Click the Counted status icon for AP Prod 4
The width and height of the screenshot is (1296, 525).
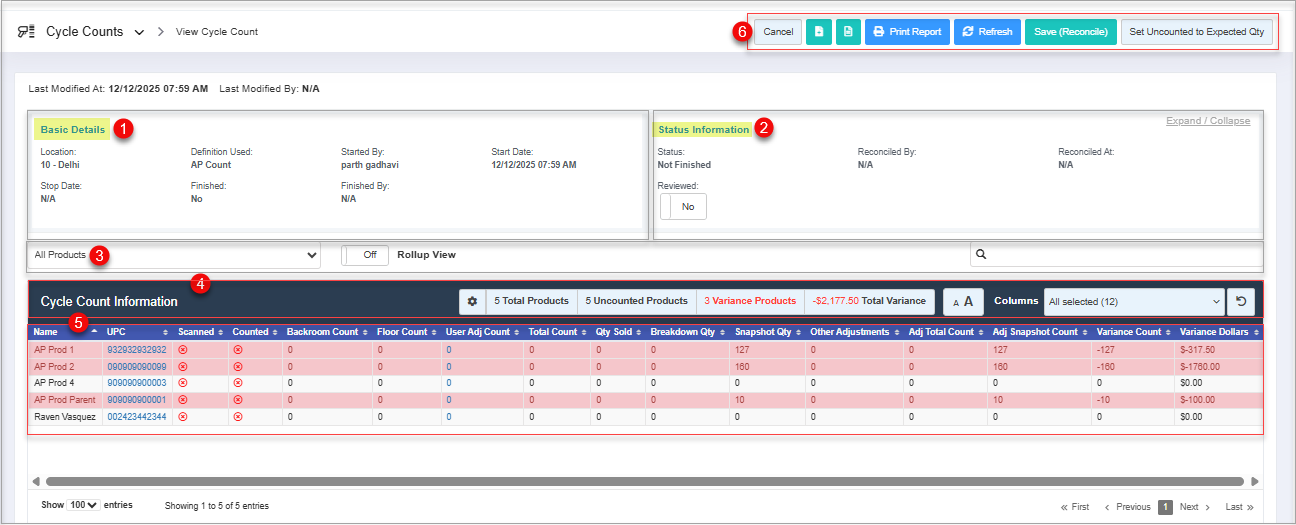tap(237, 383)
